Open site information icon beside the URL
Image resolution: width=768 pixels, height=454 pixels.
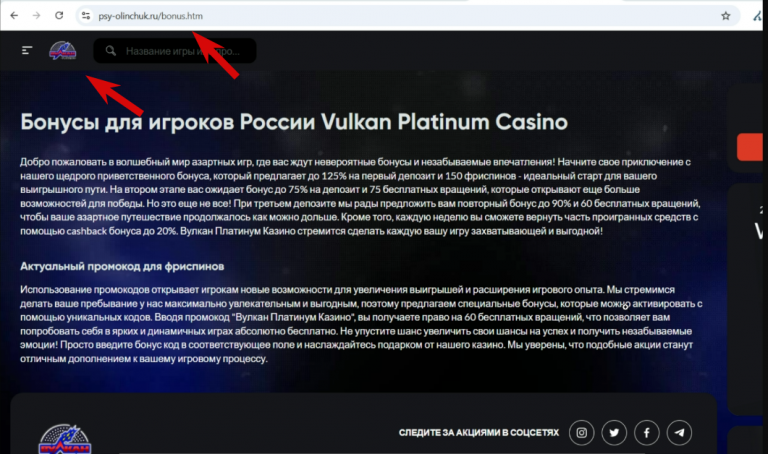[86, 16]
